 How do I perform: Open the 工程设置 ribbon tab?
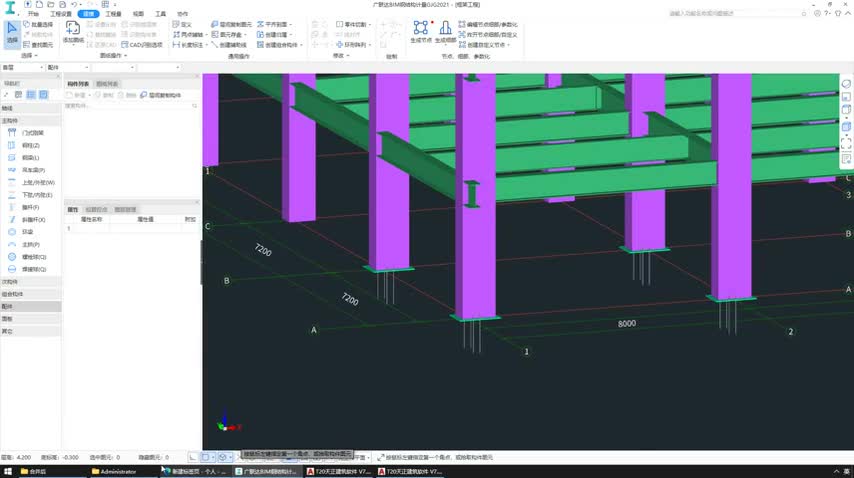(x=60, y=14)
